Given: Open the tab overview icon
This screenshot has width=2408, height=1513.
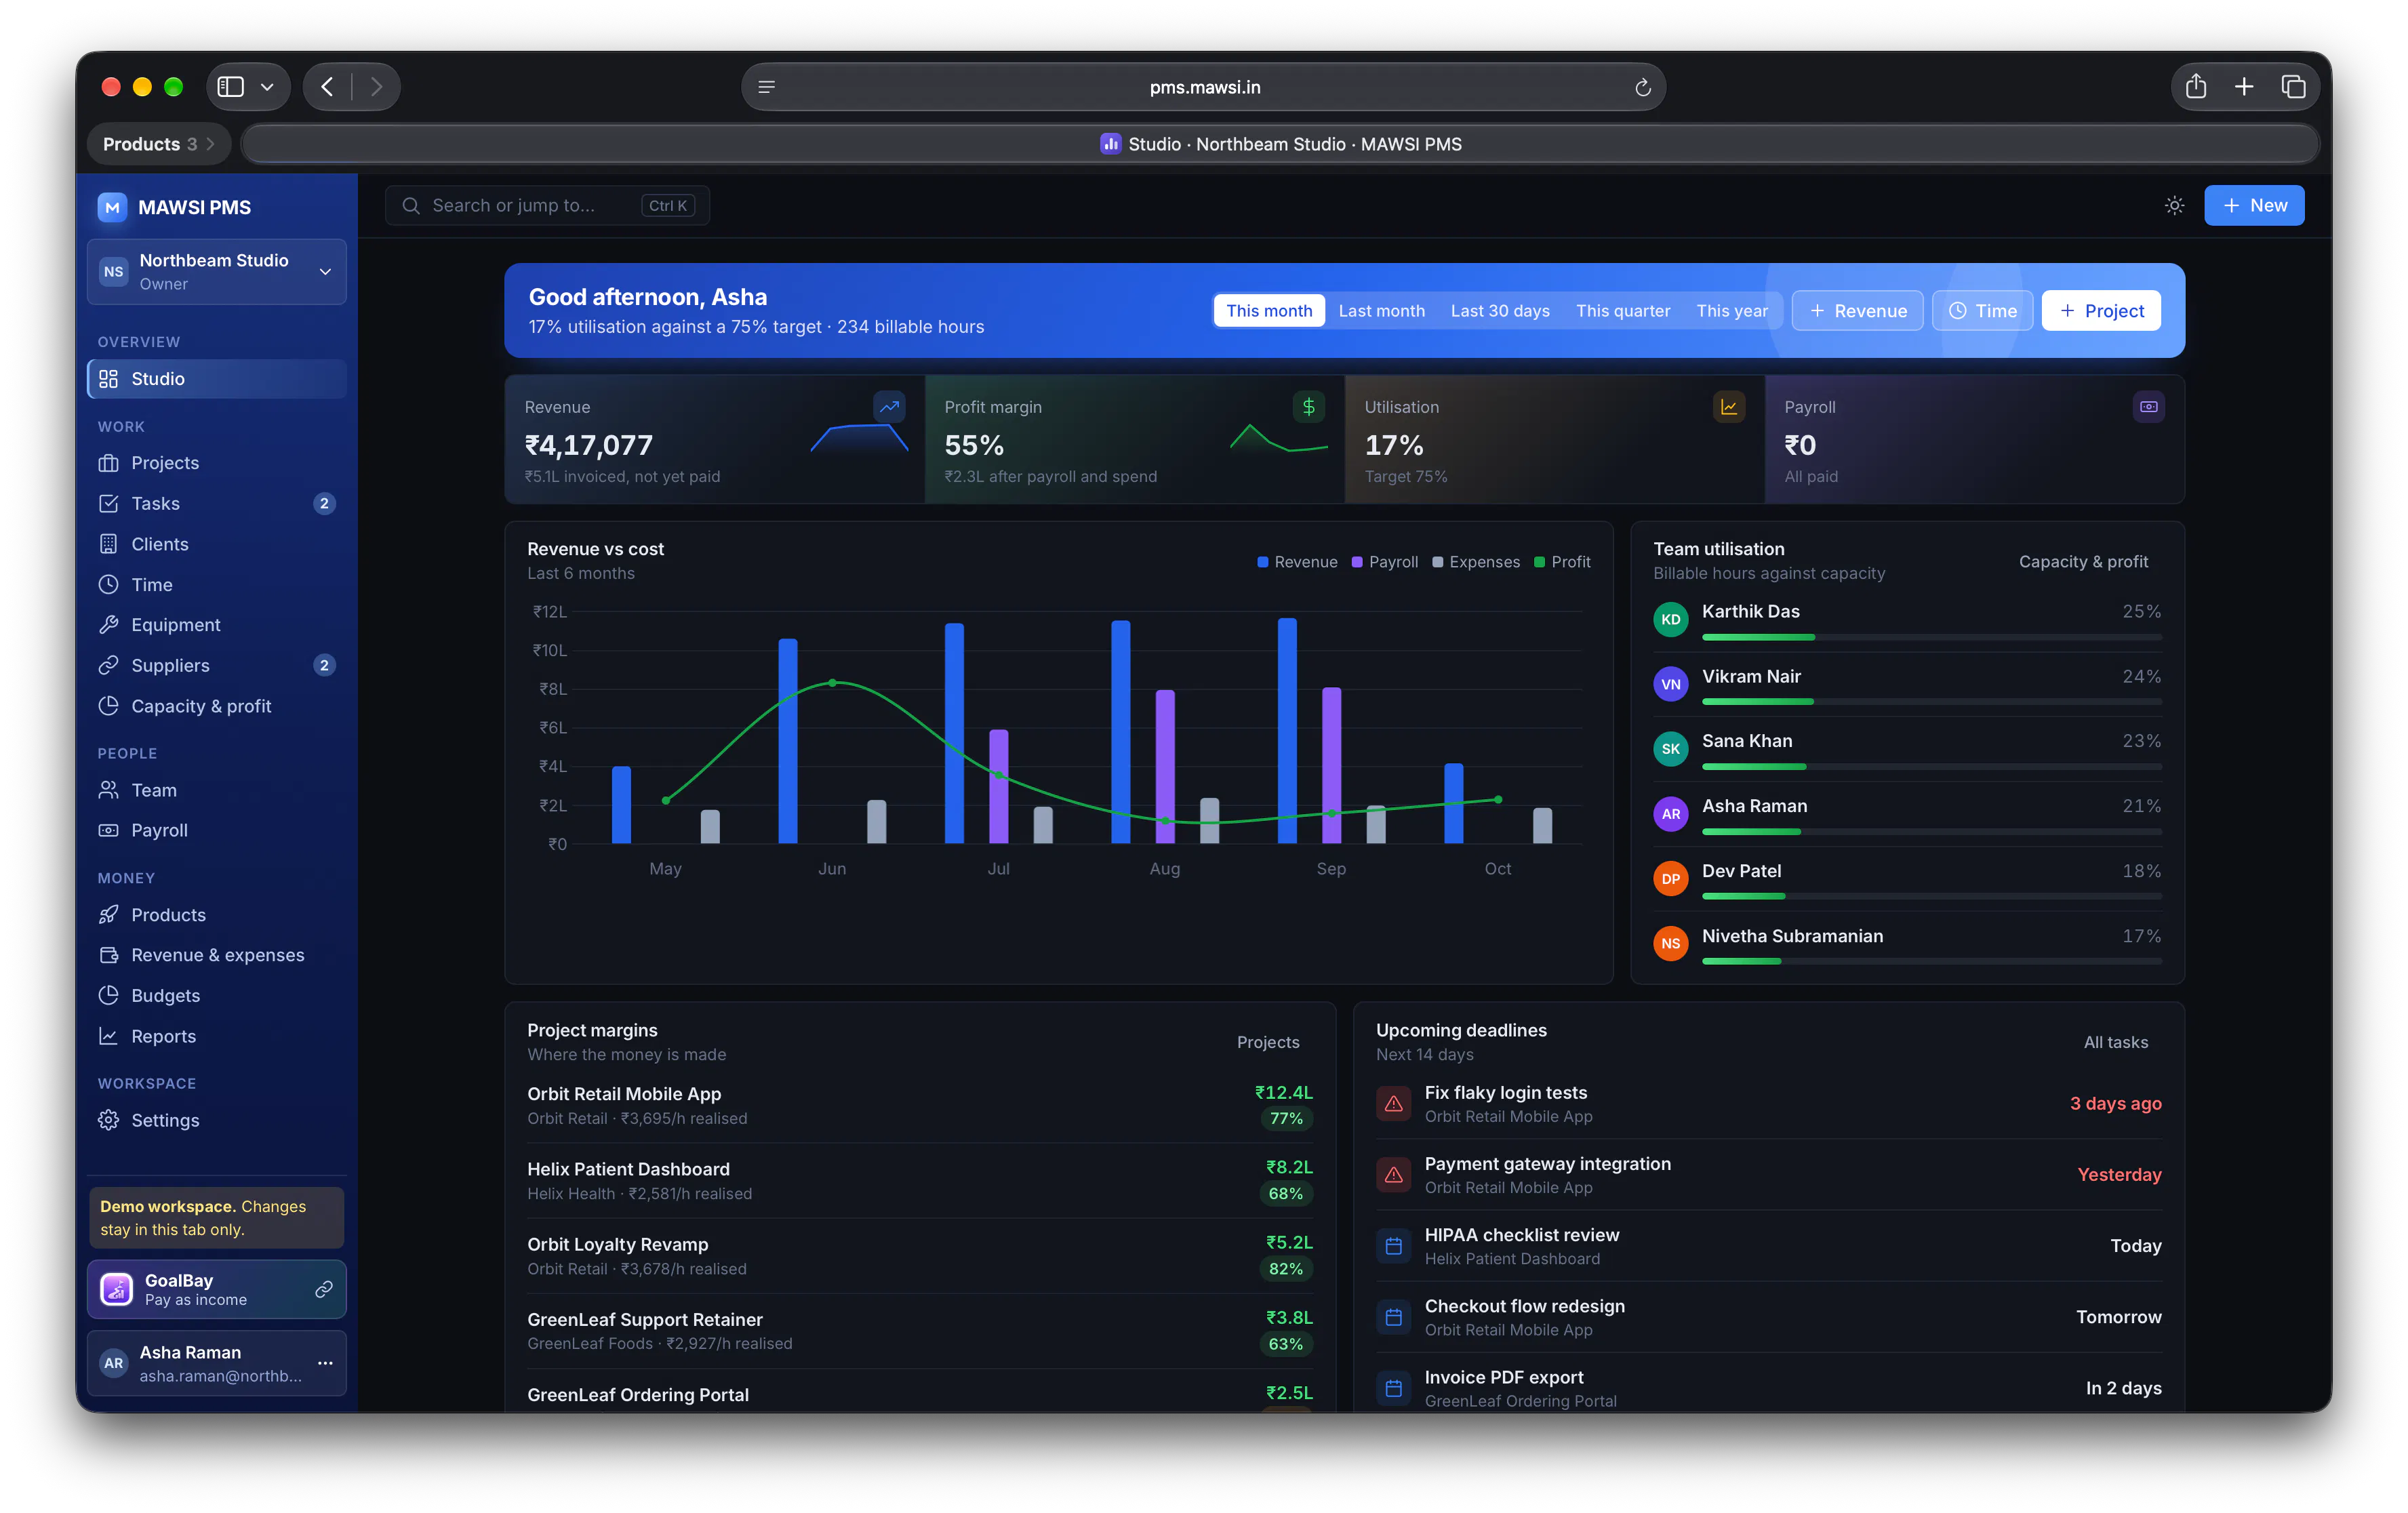Looking at the screenshot, I should [x=2293, y=87].
